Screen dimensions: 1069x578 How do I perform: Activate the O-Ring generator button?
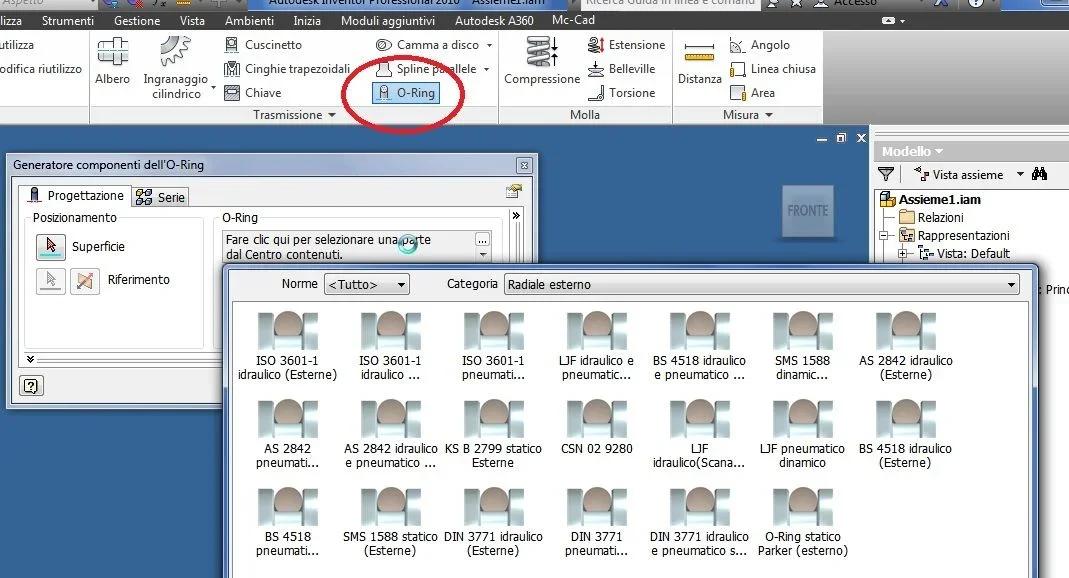click(x=406, y=93)
